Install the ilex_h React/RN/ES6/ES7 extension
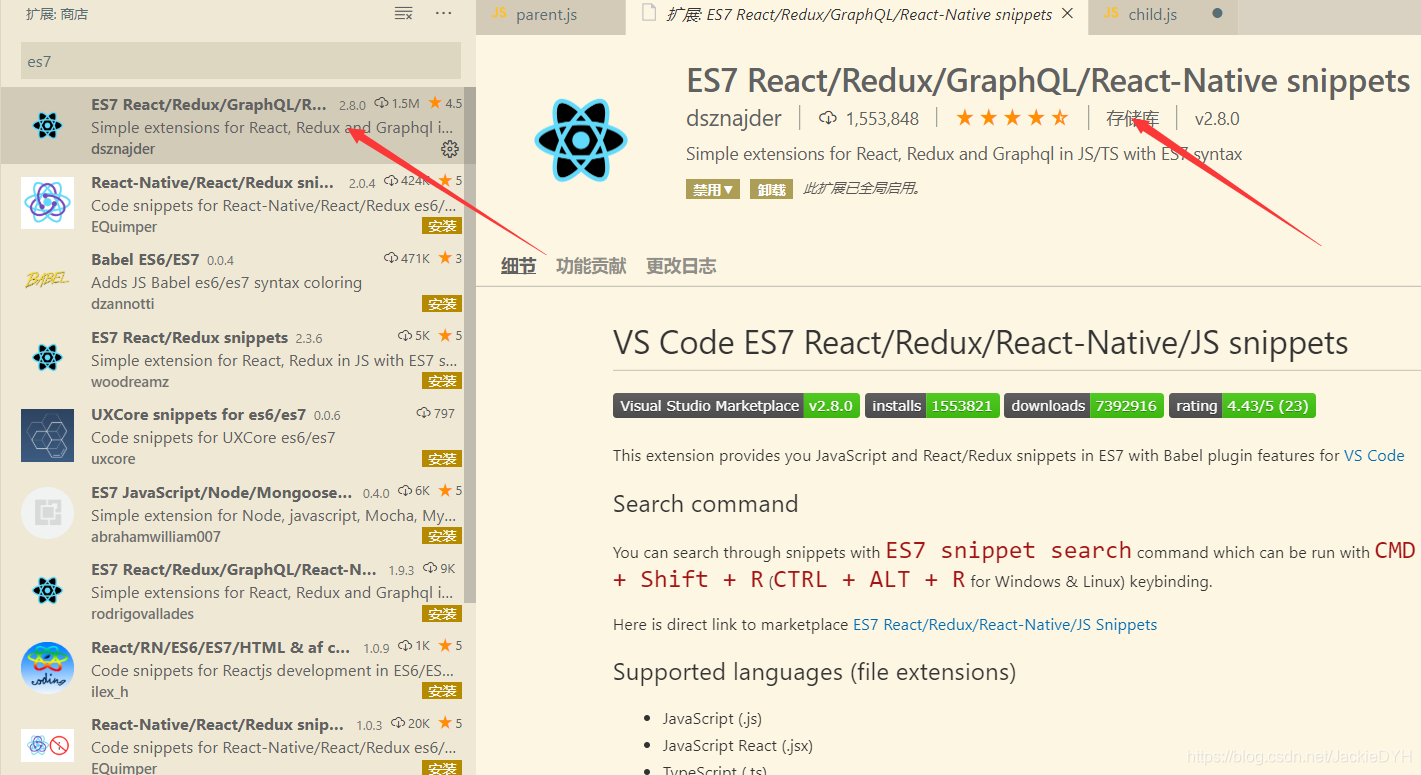The image size is (1421, 775). [442, 691]
